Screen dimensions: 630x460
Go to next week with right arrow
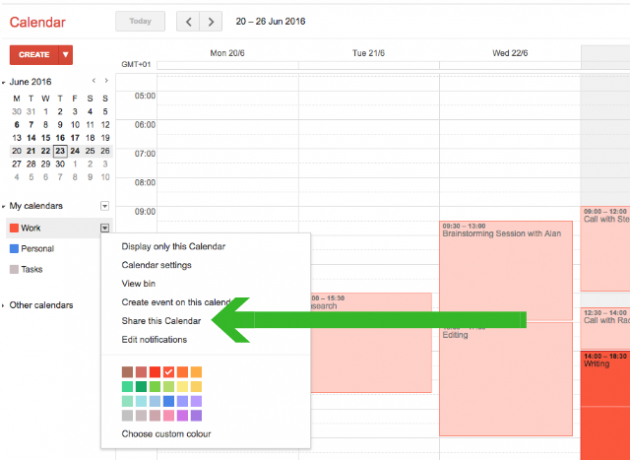[211, 21]
